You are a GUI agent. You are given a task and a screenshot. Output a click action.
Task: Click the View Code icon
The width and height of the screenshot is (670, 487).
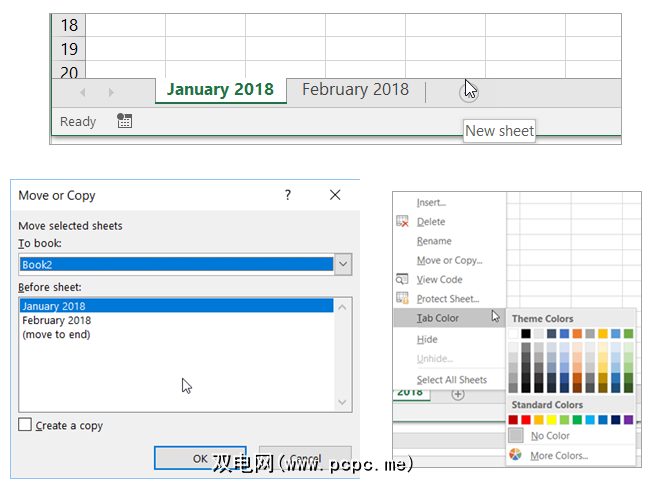pyautogui.click(x=403, y=280)
